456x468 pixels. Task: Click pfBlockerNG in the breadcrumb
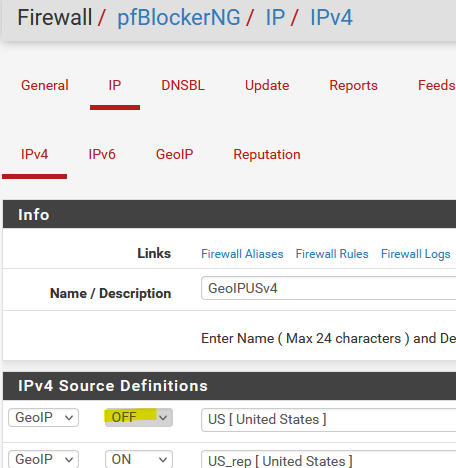pyautogui.click(x=179, y=17)
